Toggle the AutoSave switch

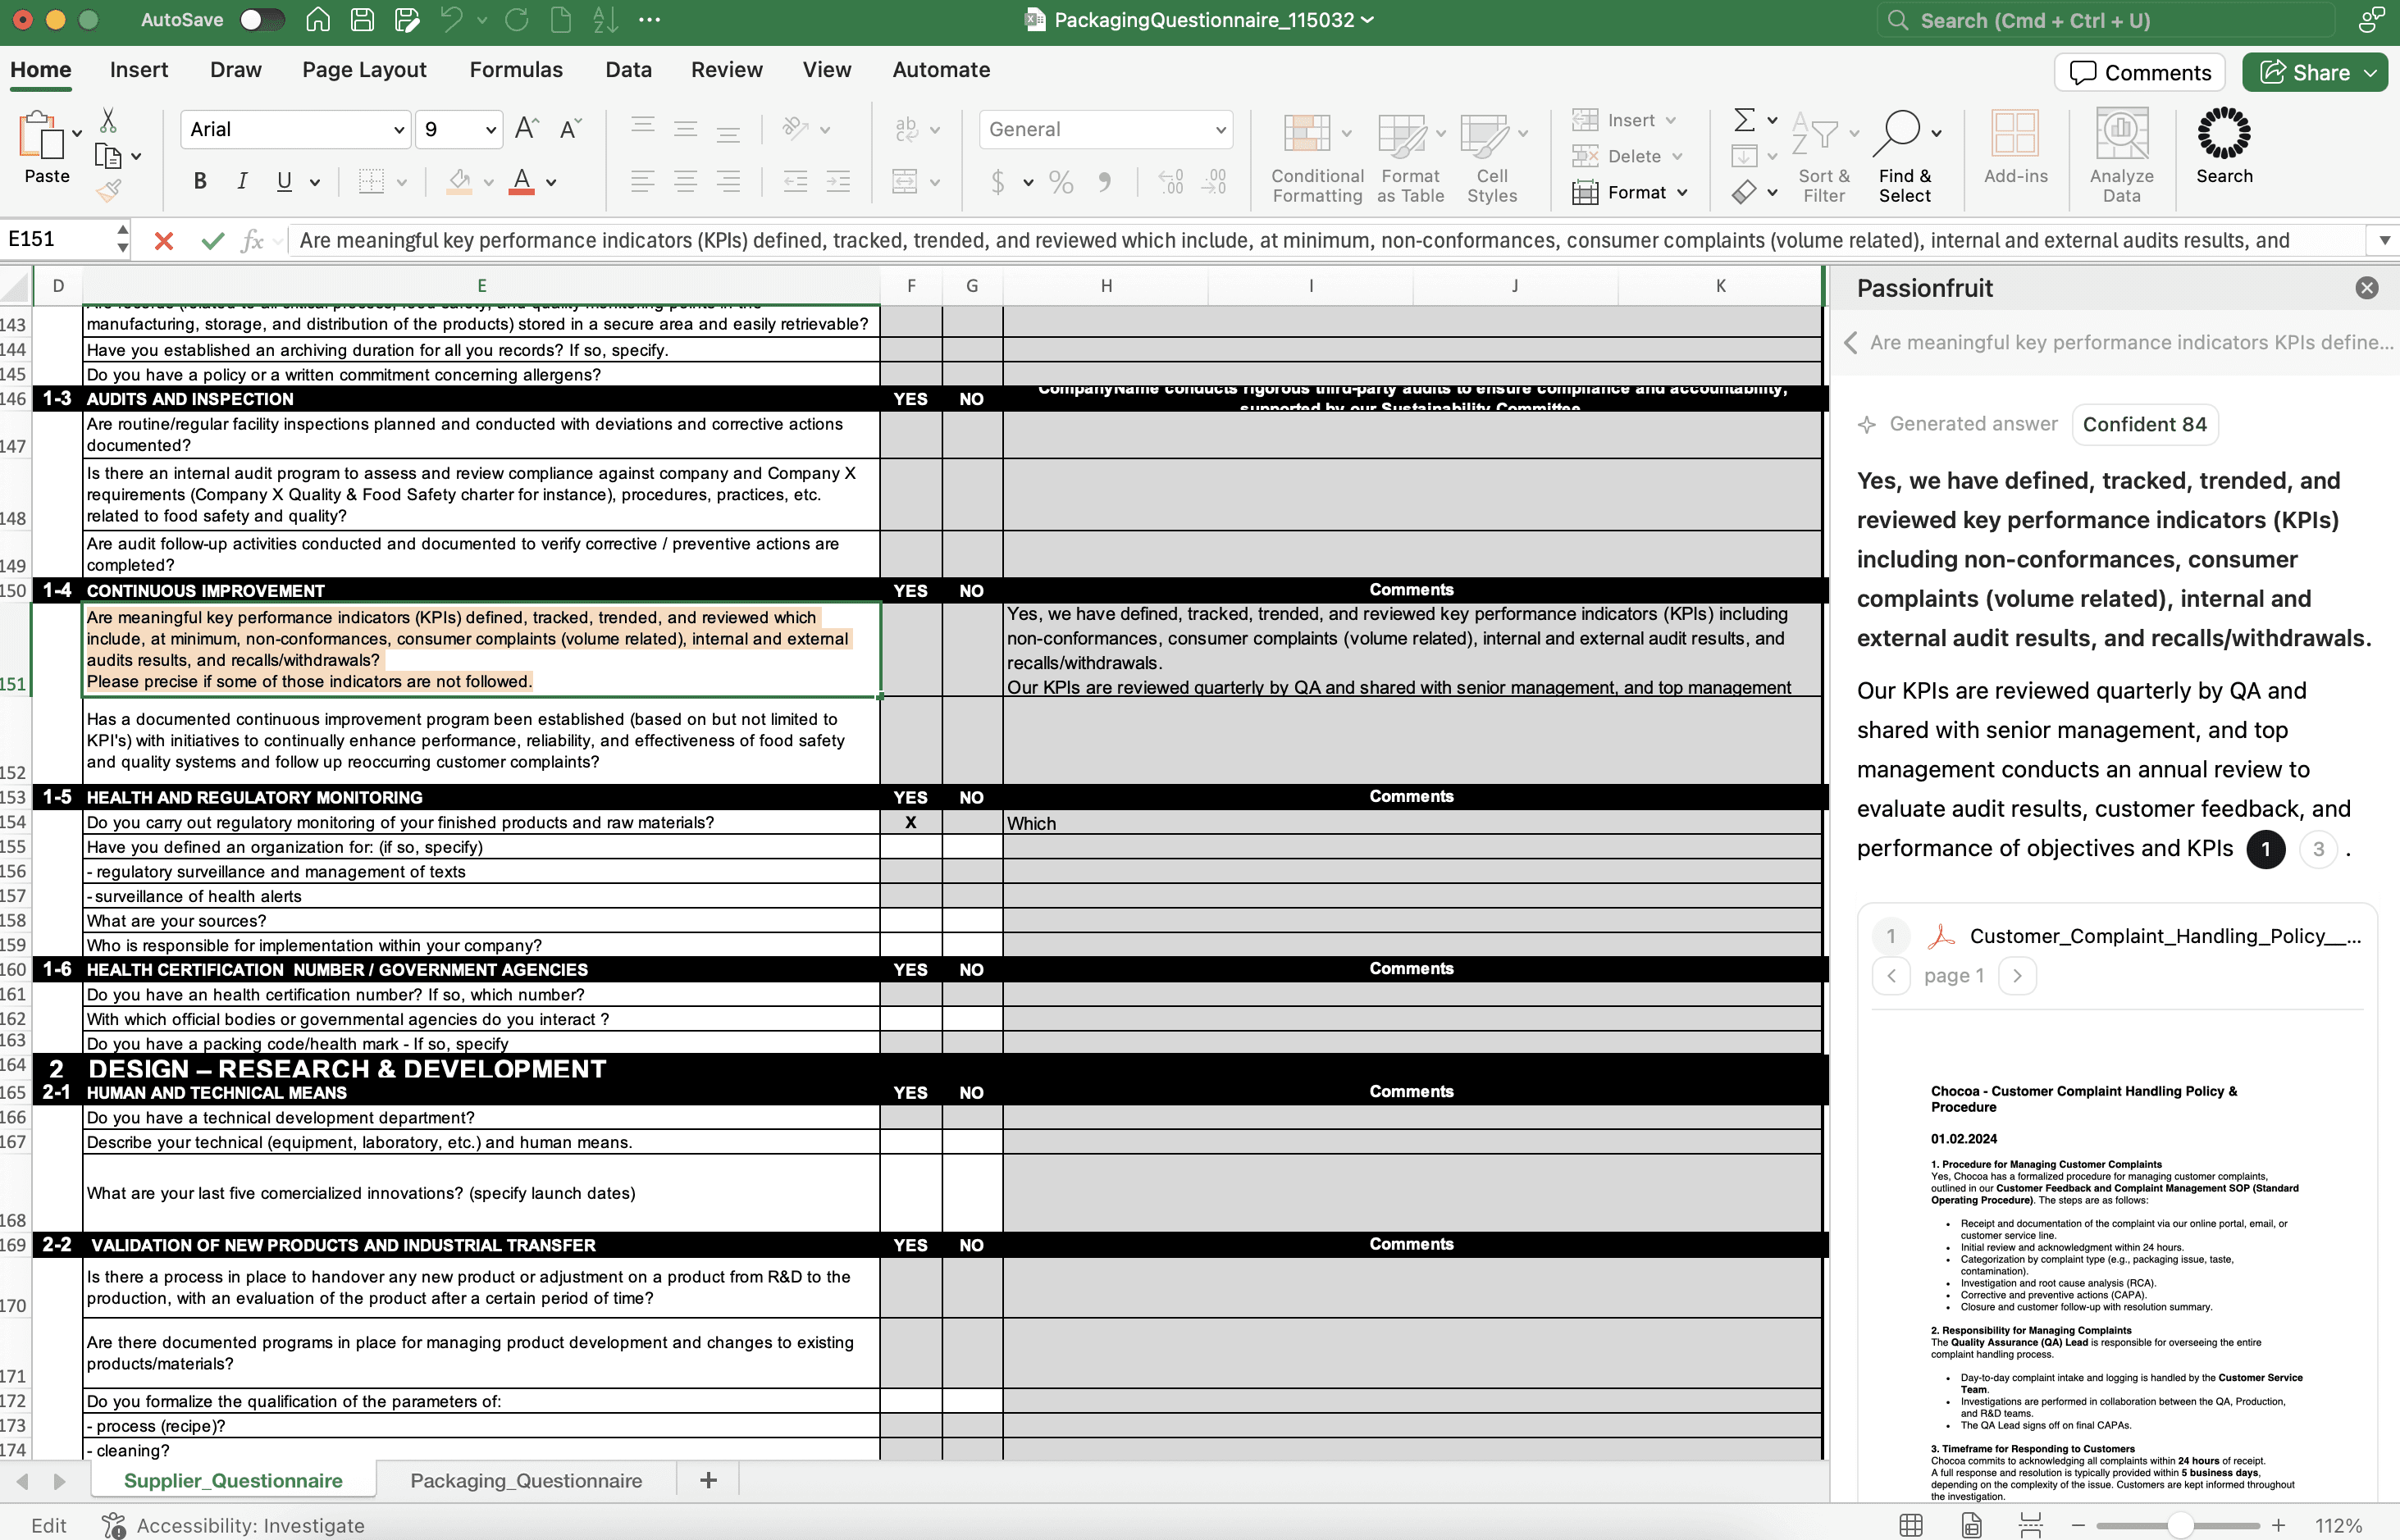click(x=262, y=20)
